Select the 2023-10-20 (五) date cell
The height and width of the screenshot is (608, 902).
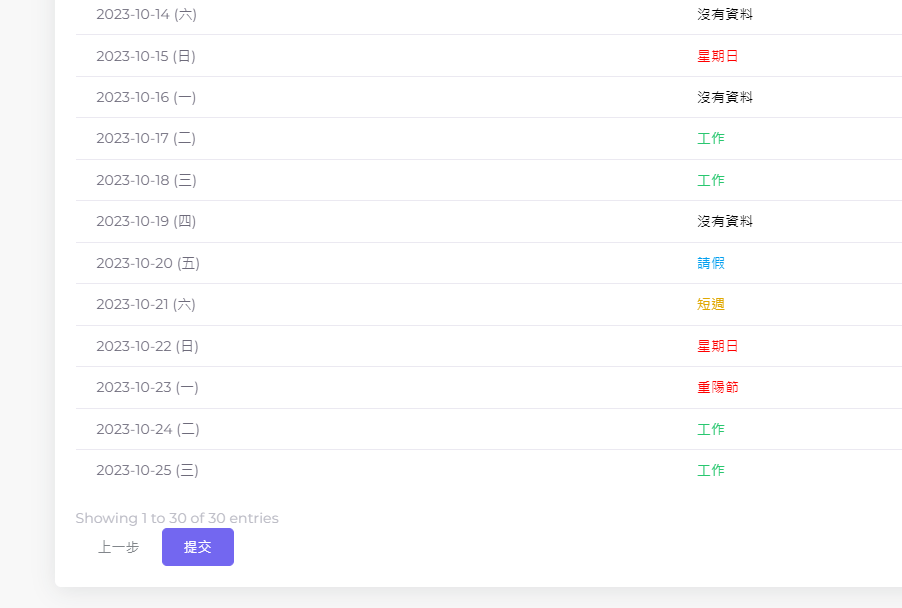coord(148,263)
